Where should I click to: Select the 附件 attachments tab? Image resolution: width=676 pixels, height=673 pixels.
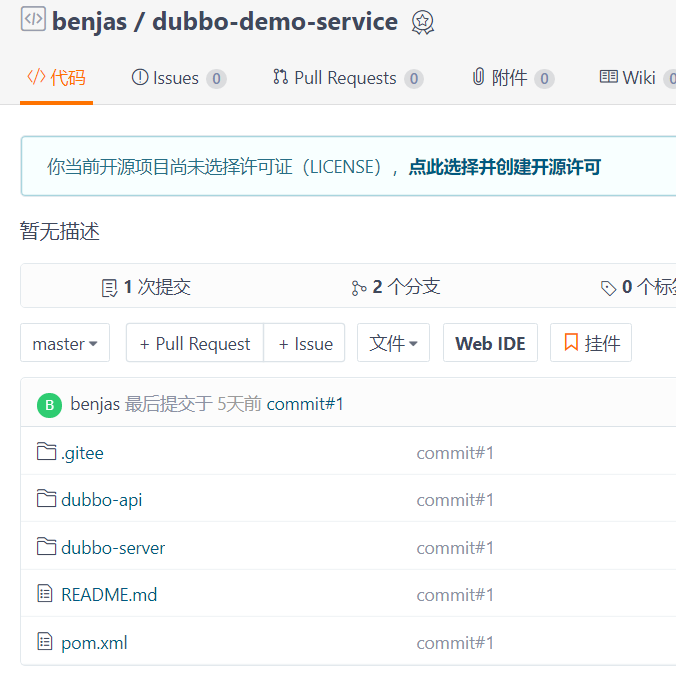pyautogui.click(x=511, y=78)
